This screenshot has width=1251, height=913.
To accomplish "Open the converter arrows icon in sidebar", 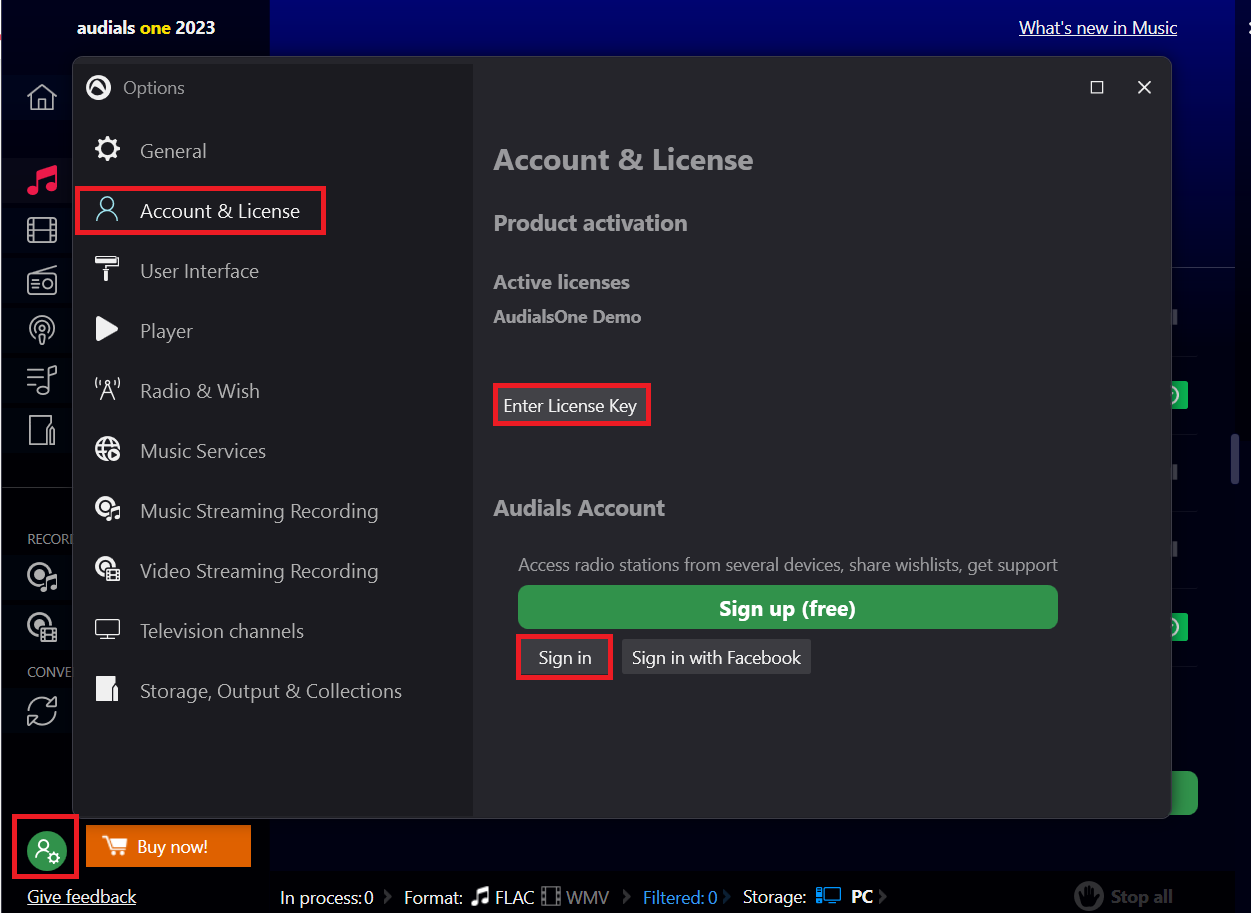I will (x=42, y=711).
